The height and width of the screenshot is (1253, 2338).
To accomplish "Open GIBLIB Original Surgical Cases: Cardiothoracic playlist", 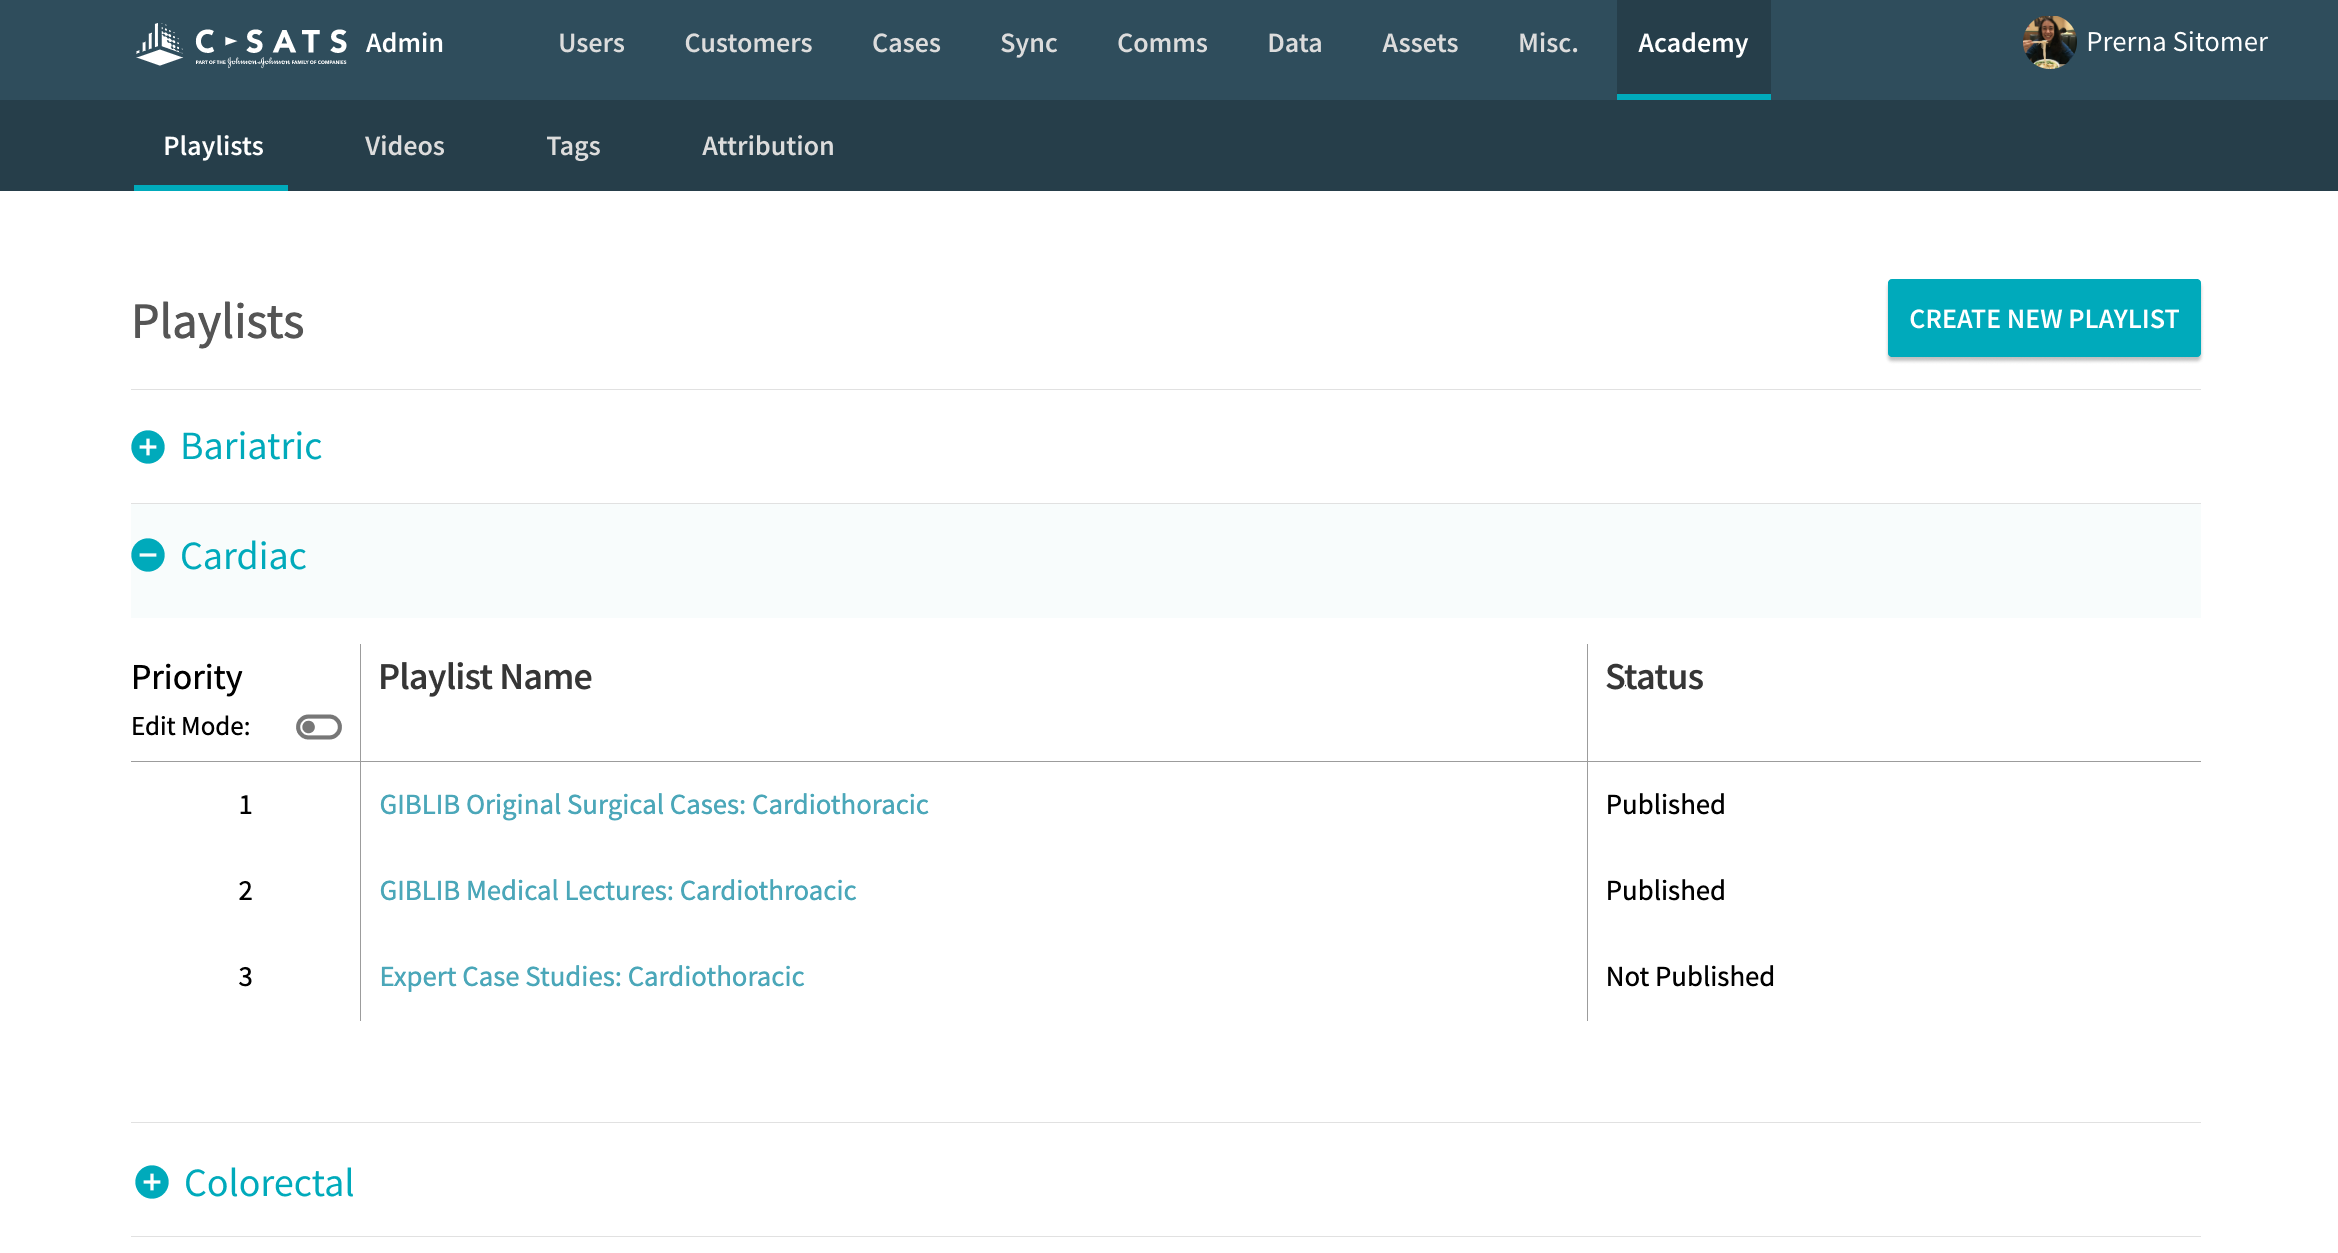I will [654, 805].
